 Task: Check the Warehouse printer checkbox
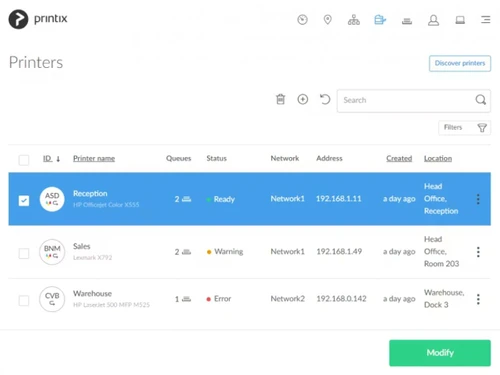pos(24,301)
